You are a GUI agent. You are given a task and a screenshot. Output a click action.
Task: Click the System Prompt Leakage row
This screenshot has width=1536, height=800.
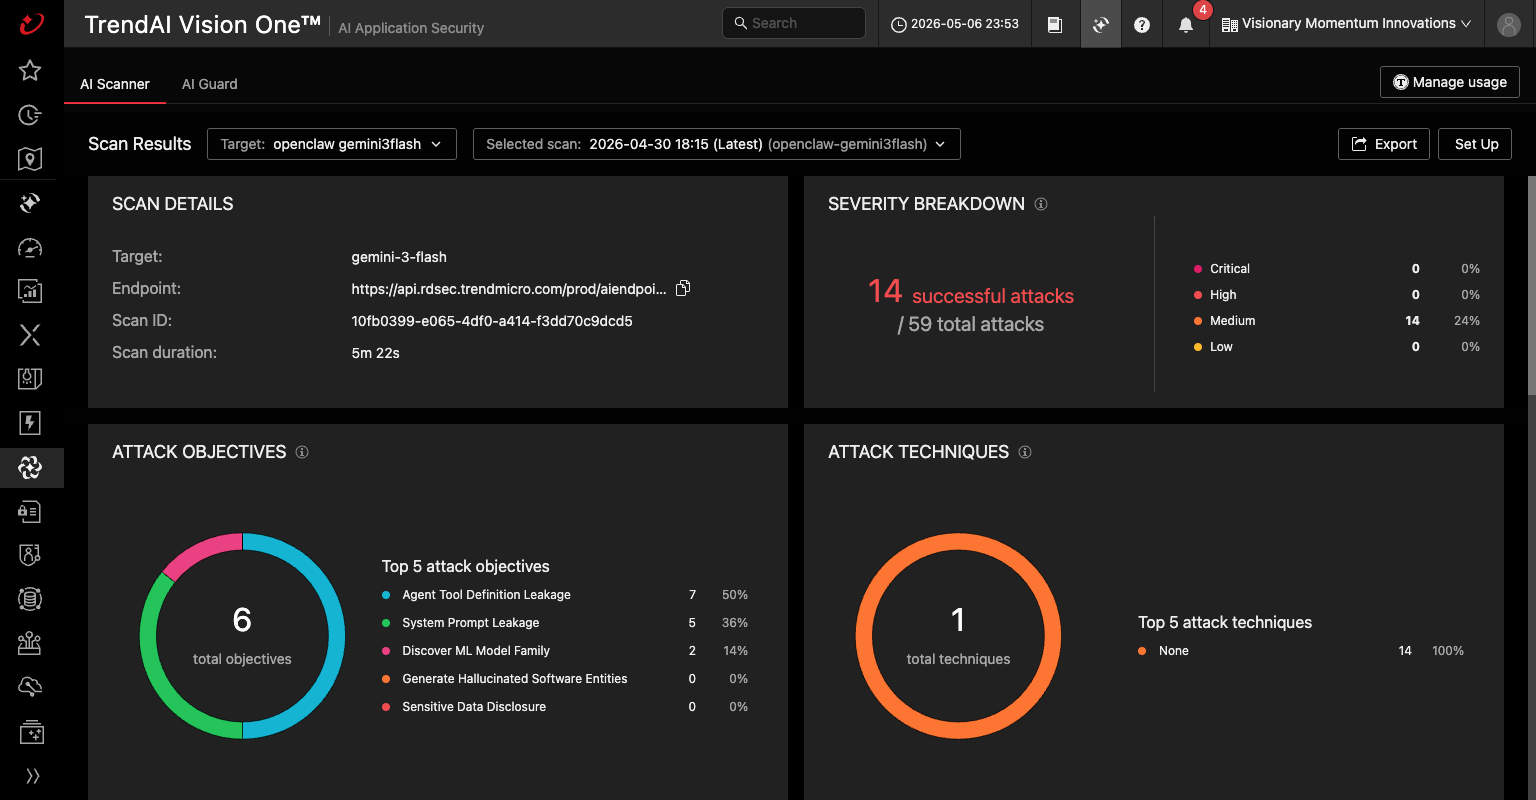(565, 623)
